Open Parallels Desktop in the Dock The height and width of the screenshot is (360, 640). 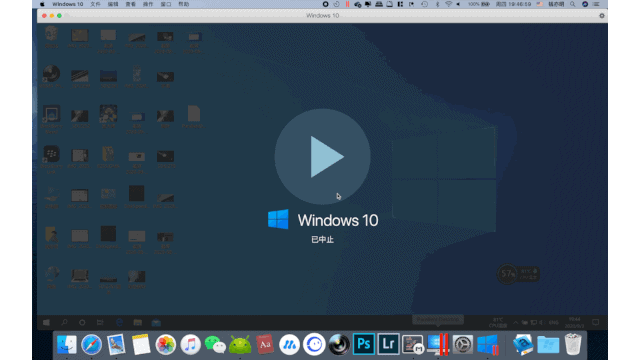(x=438, y=344)
